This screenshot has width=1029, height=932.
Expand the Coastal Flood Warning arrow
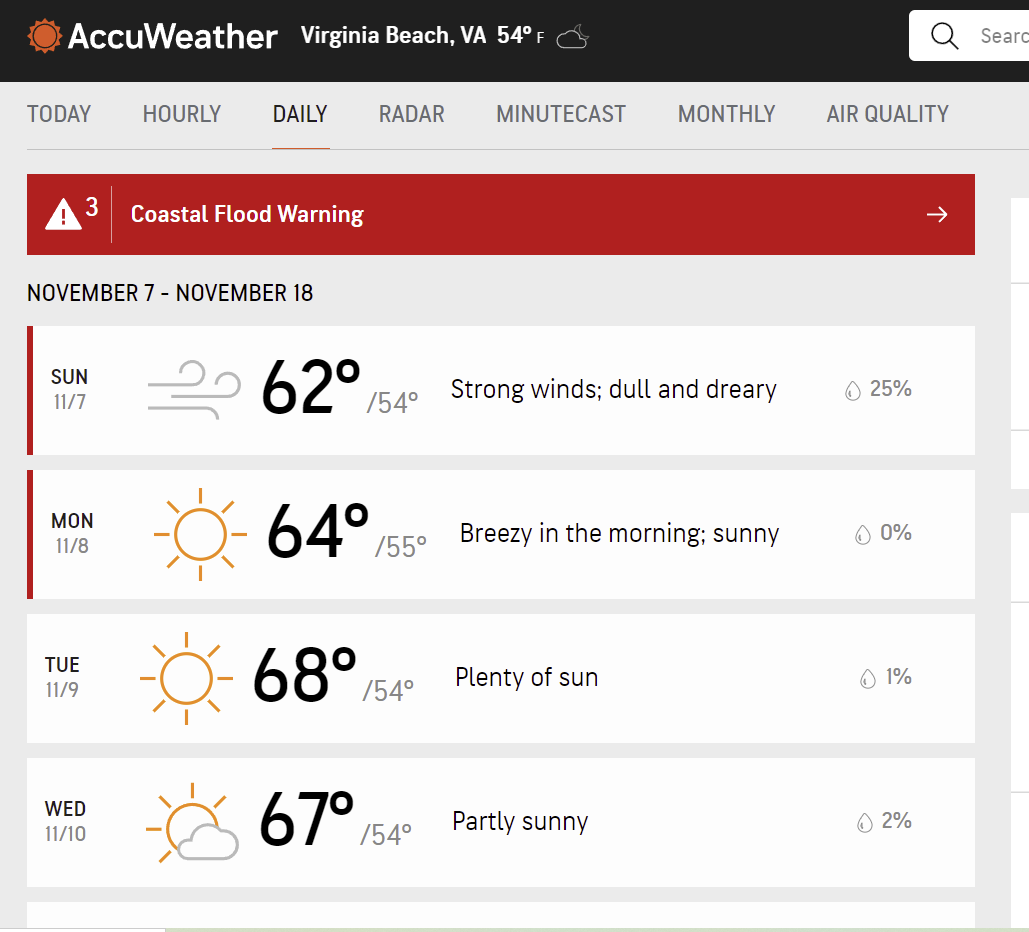pos(936,214)
